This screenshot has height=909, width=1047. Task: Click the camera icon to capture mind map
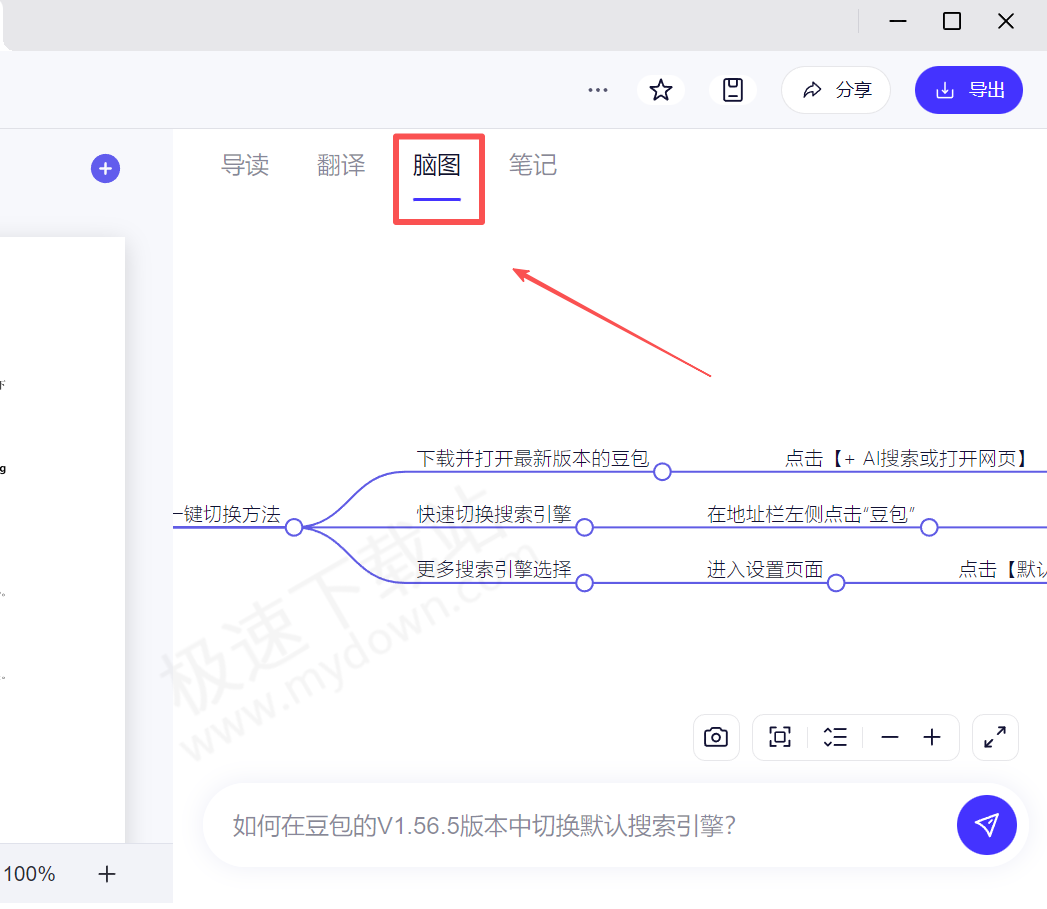pos(716,737)
